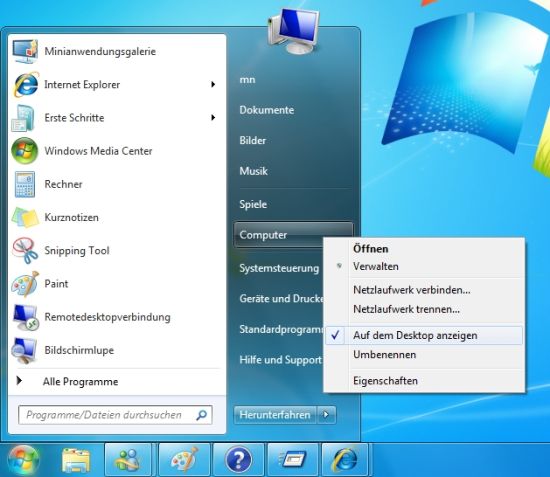Open Geräte und Drucker link
Screen dimensions: 550x477
281,298
